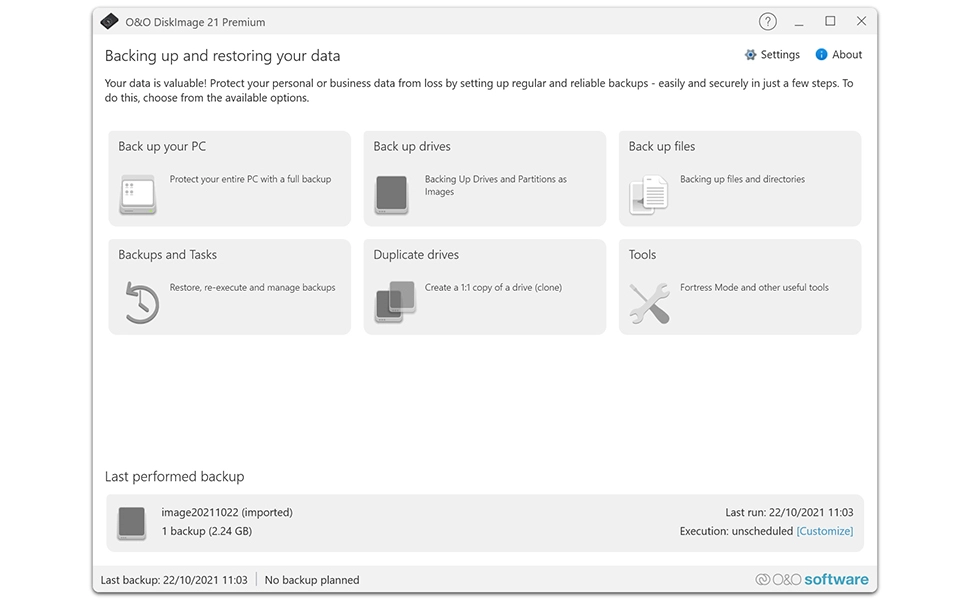Image resolution: width=970 pixels, height=600 pixels.
Task: Click the Back up drives tile heading
Action: (x=413, y=145)
